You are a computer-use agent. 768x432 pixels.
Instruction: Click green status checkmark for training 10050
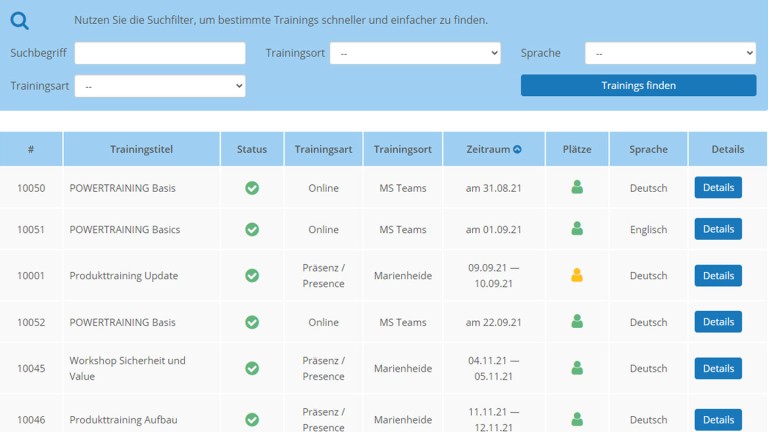coord(252,188)
